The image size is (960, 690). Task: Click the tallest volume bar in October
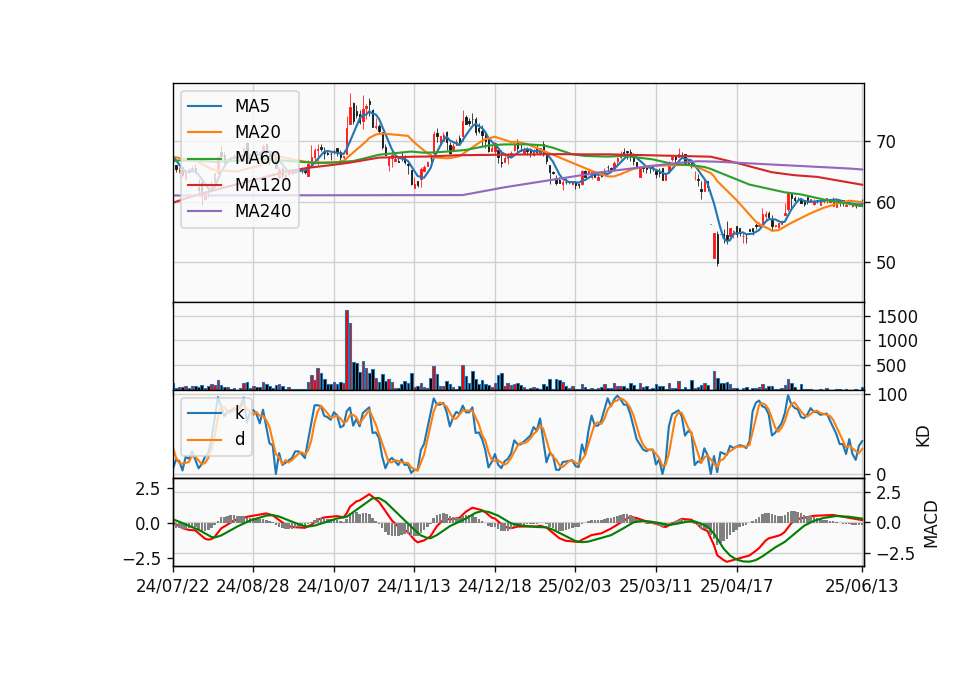347,350
